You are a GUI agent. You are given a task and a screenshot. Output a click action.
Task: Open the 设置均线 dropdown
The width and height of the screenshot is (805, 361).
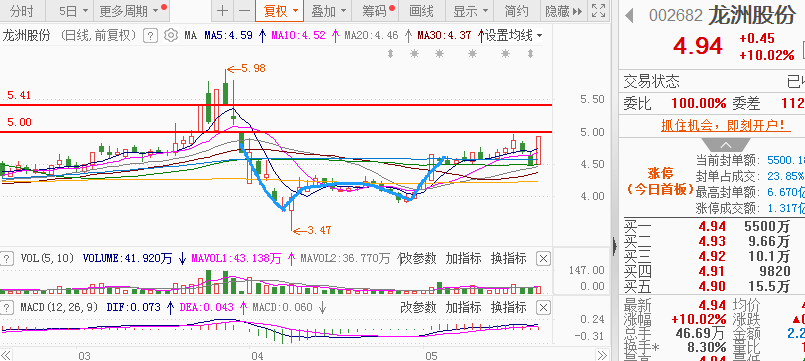click(x=514, y=35)
